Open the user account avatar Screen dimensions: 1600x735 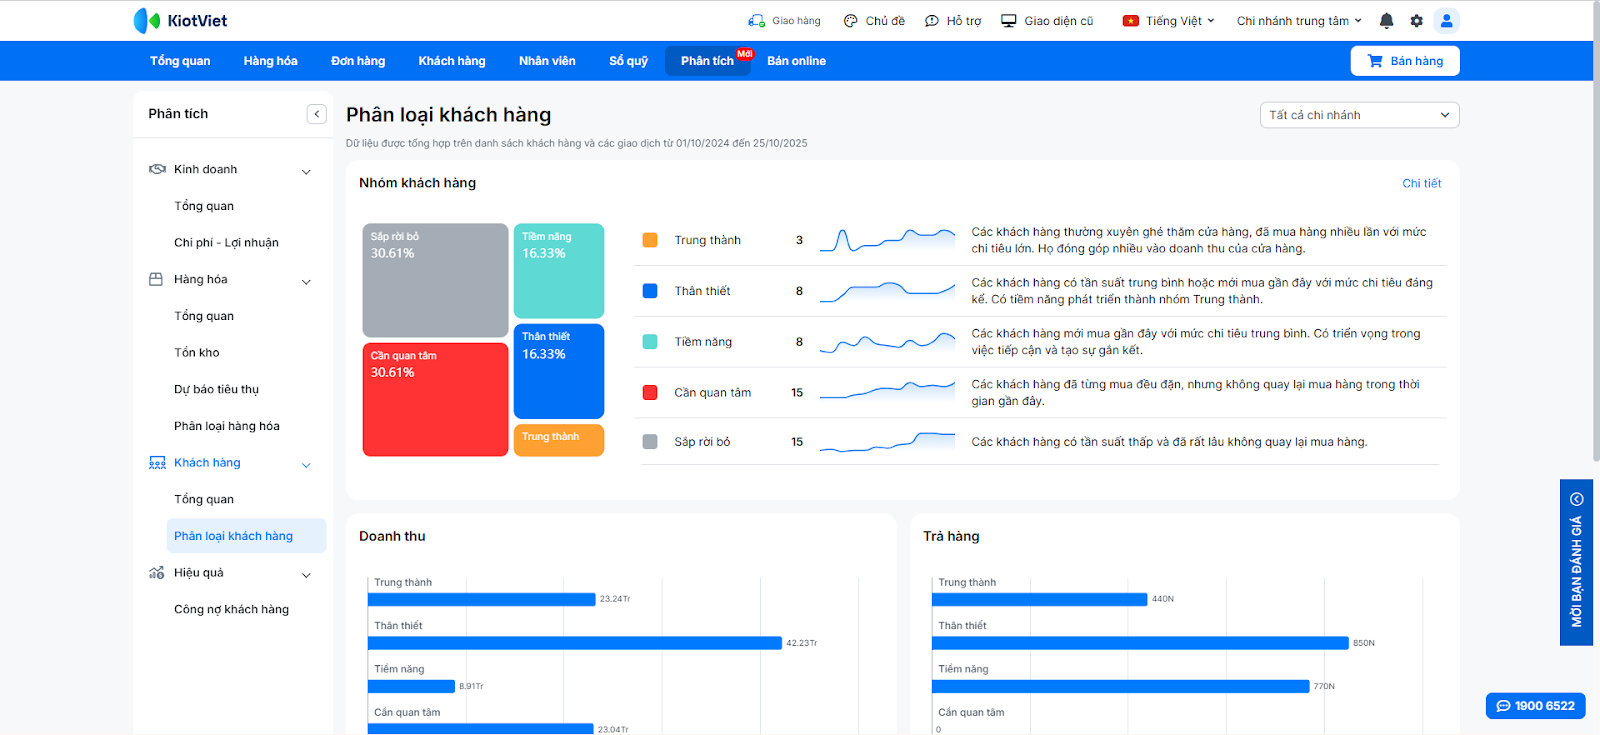1446,20
